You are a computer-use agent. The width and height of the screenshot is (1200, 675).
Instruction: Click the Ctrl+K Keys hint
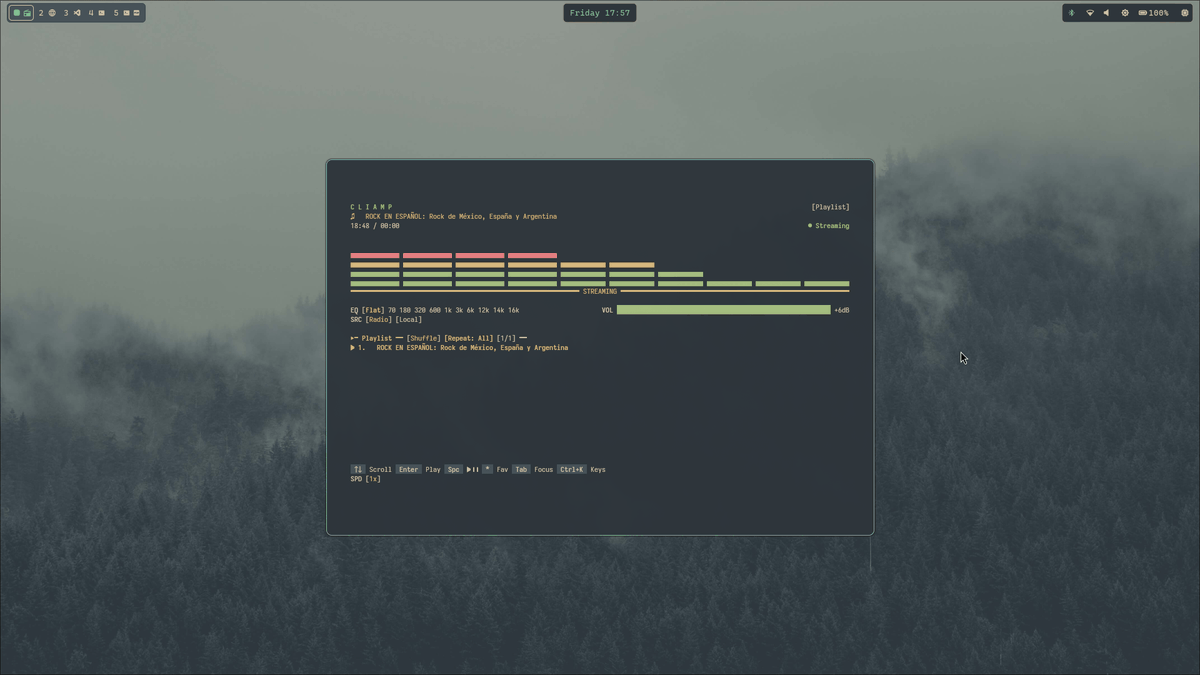click(x=571, y=469)
